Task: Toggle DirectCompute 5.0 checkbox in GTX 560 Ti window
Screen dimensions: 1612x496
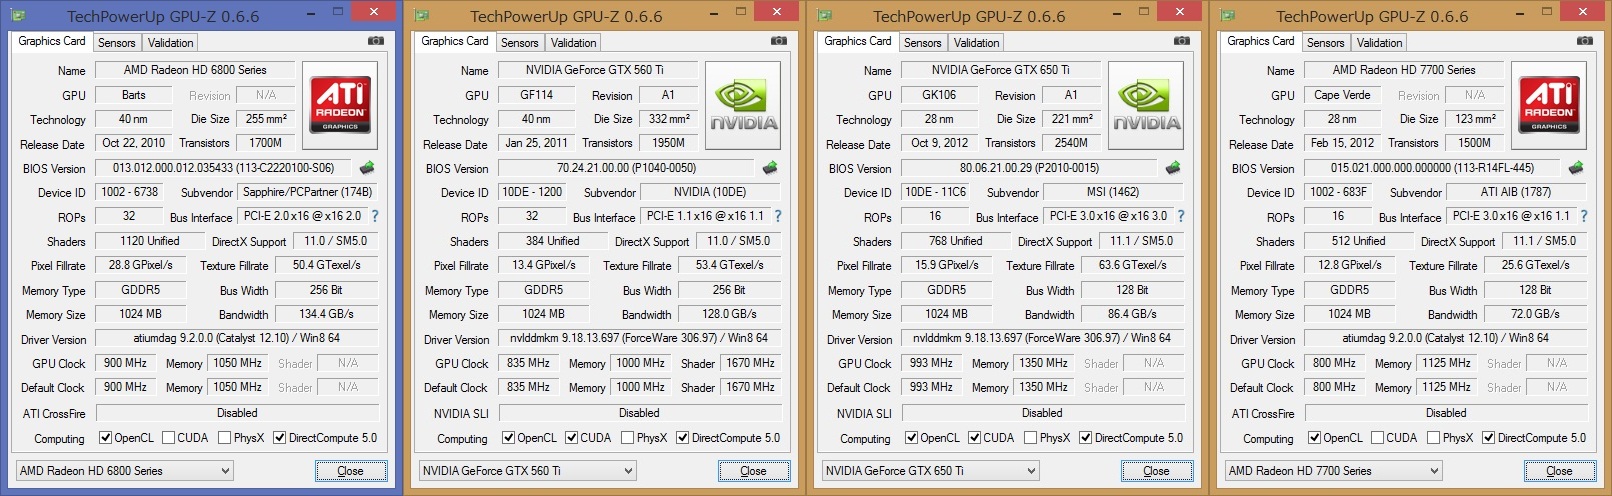Action: click(x=682, y=438)
